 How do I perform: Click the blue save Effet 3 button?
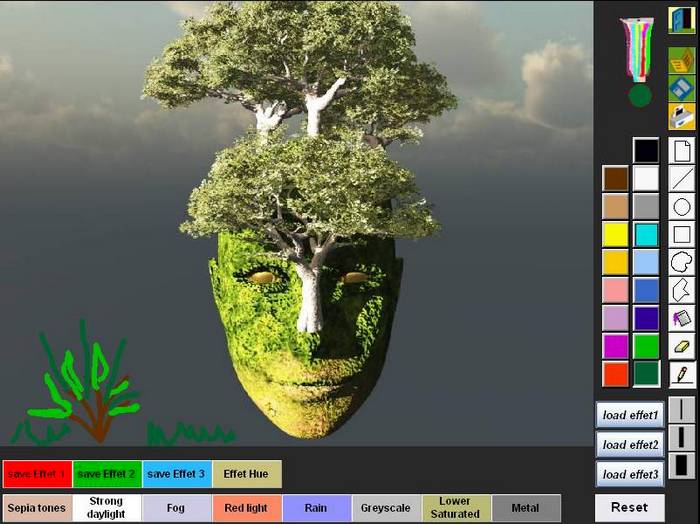tap(177, 474)
